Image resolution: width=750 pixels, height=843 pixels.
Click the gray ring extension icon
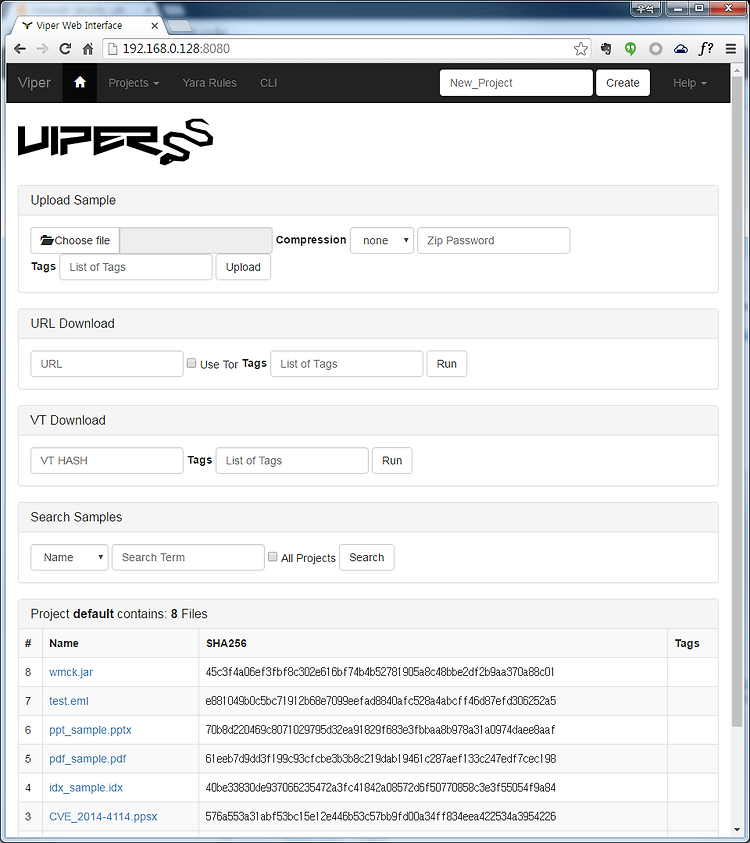[x=655, y=49]
